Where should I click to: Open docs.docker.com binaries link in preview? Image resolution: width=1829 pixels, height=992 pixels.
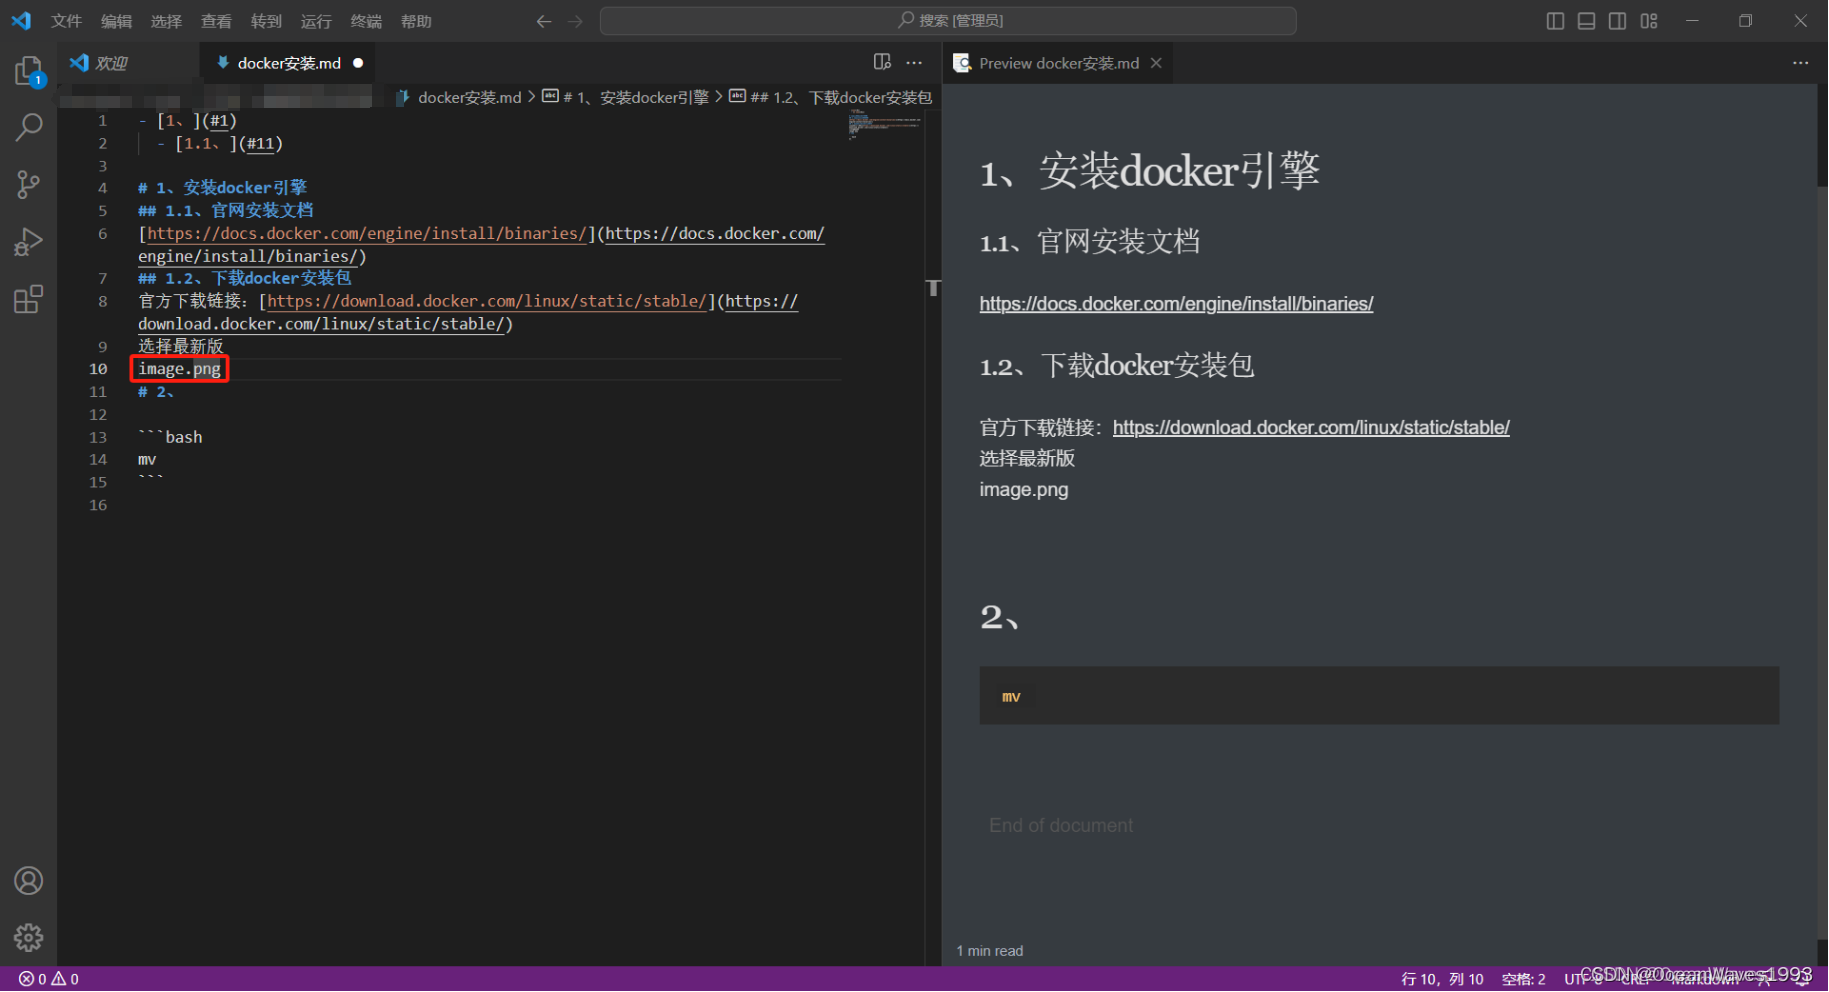[1176, 304]
